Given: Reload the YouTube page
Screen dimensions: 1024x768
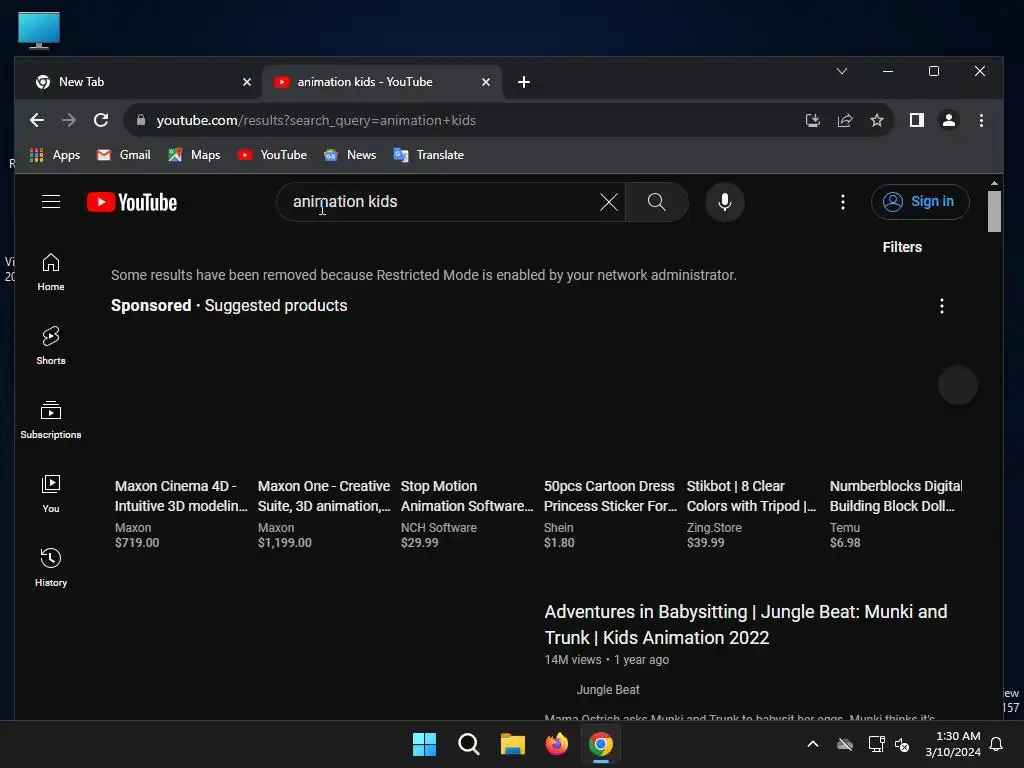Looking at the screenshot, I should (101, 120).
